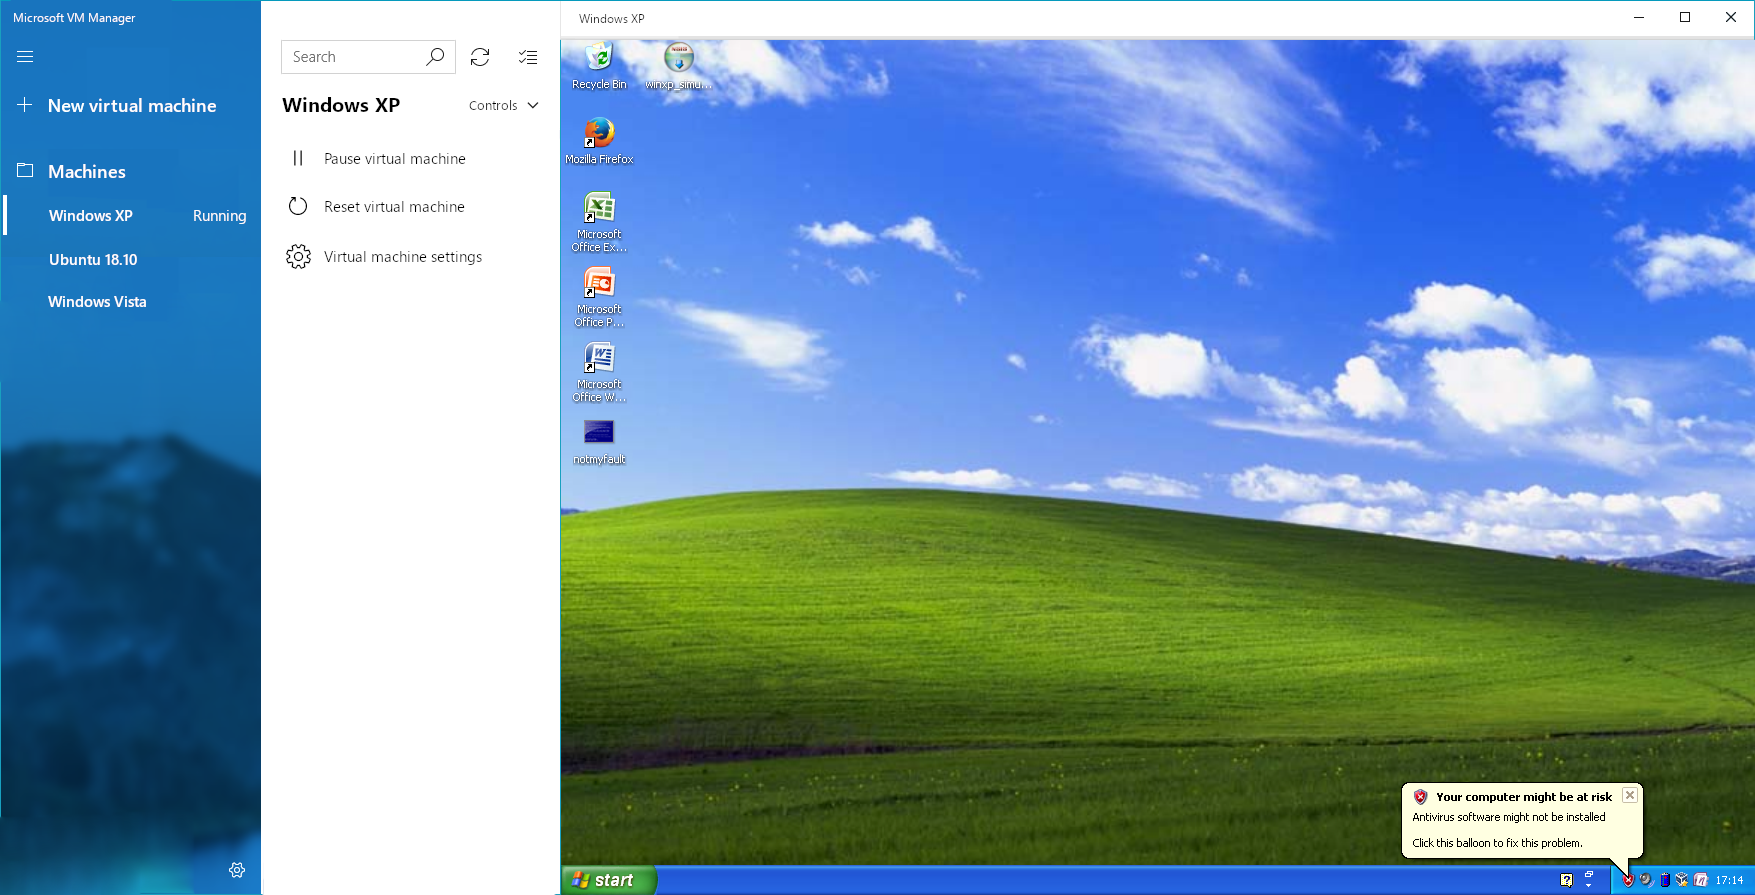Click New virtual machine label
1755x895 pixels.
(132, 106)
